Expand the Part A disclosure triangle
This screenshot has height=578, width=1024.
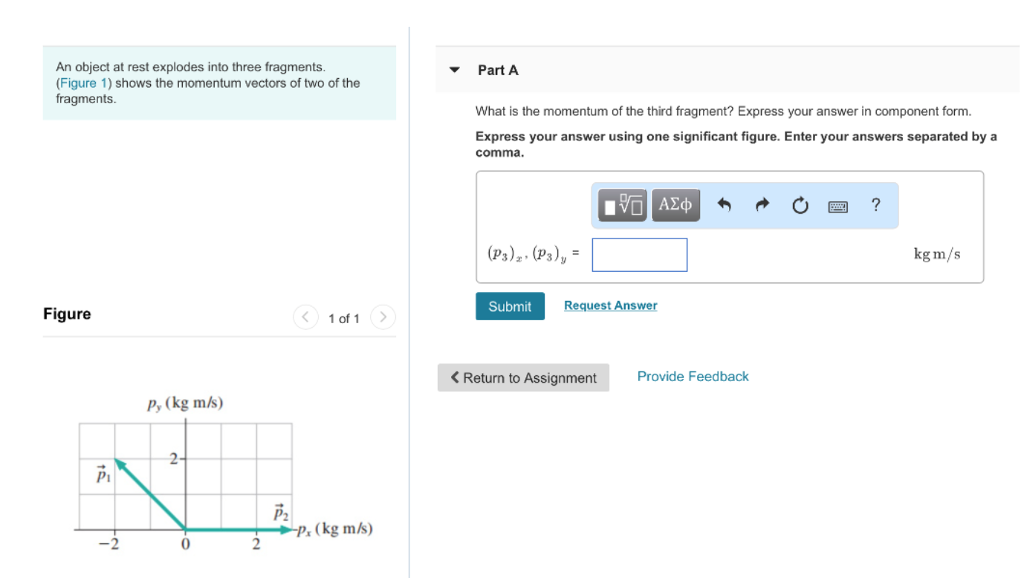[x=455, y=70]
